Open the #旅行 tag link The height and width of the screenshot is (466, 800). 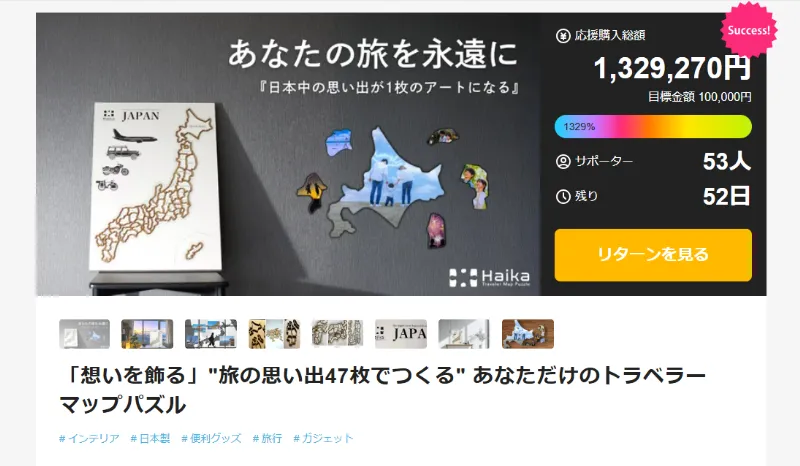click(x=267, y=438)
